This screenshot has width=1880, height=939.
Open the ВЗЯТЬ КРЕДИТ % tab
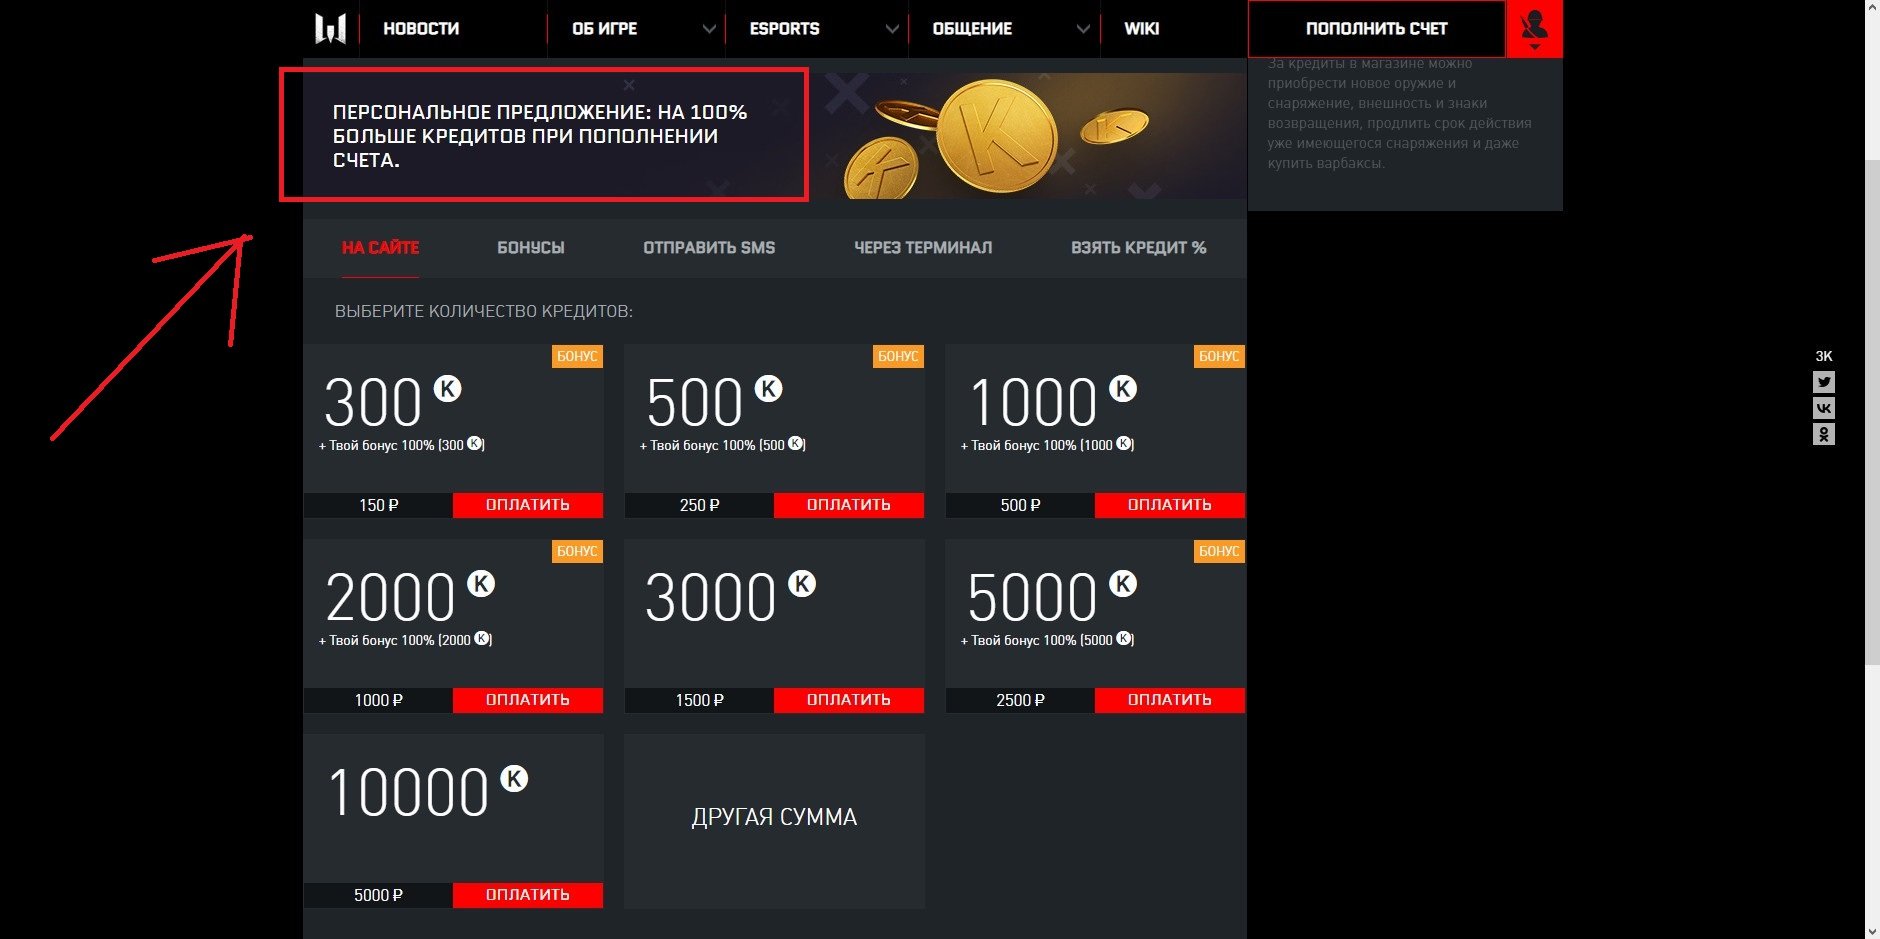[x=1138, y=248]
